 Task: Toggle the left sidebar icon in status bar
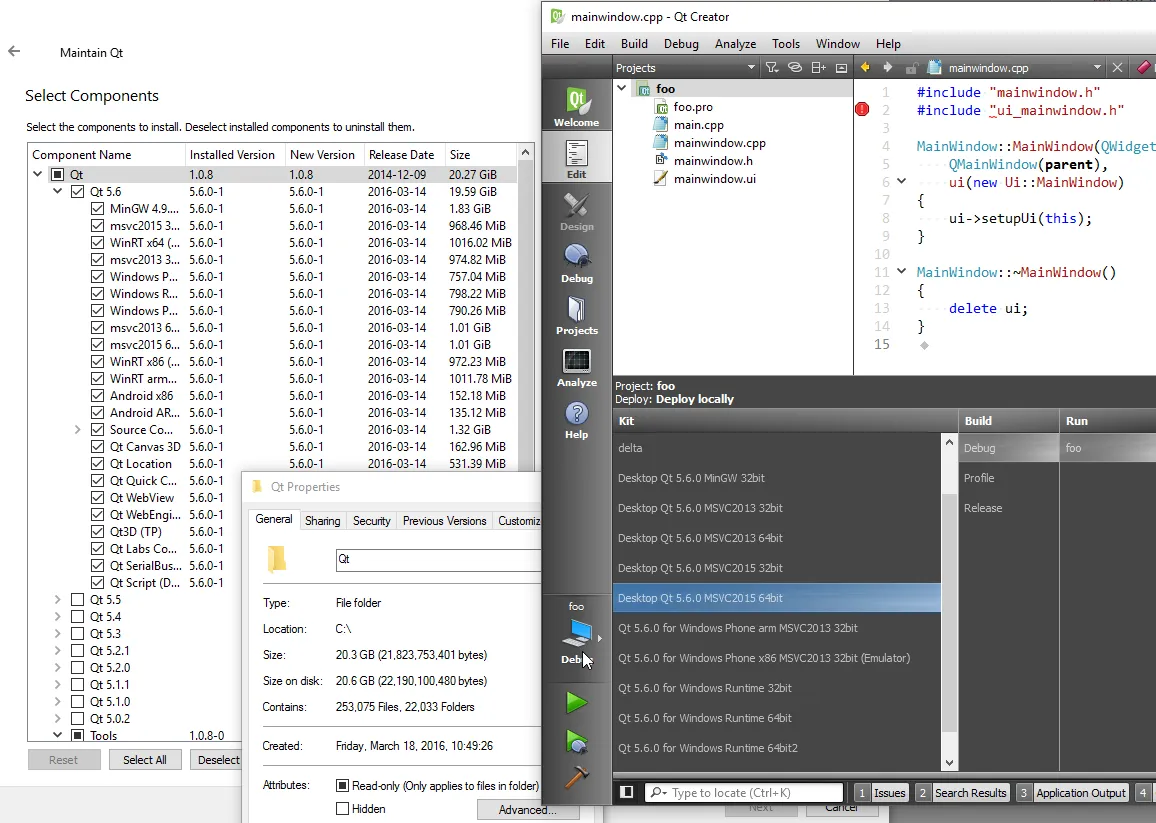[627, 792]
